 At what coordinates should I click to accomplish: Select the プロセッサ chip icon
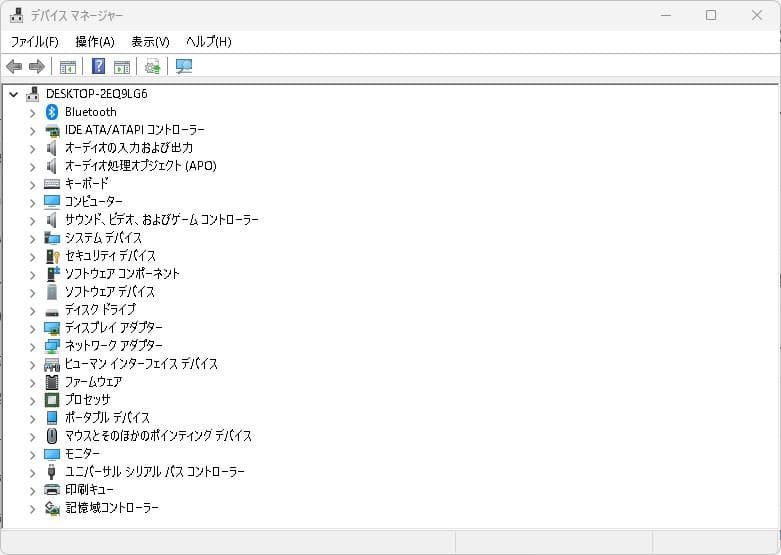click(53, 400)
